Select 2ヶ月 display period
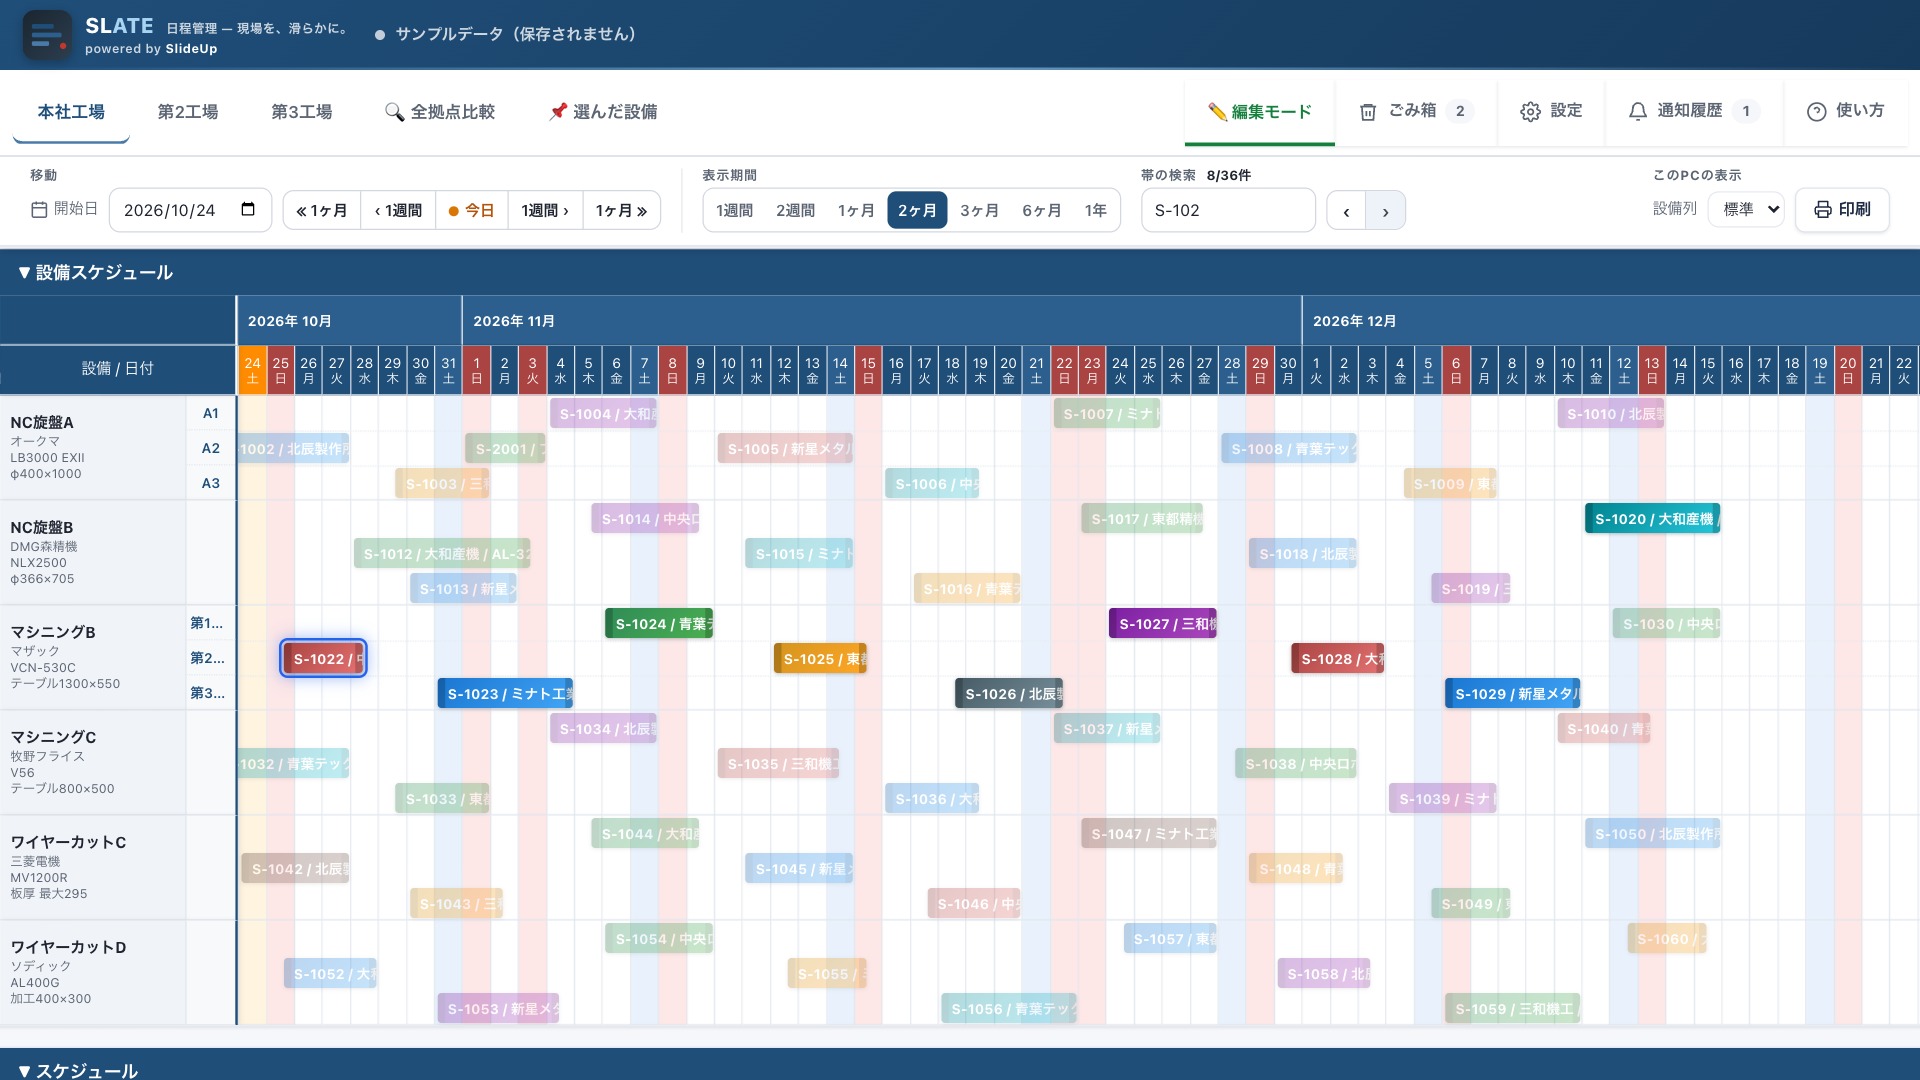The width and height of the screenshot is (1920, 1080). tap(917, 210)
